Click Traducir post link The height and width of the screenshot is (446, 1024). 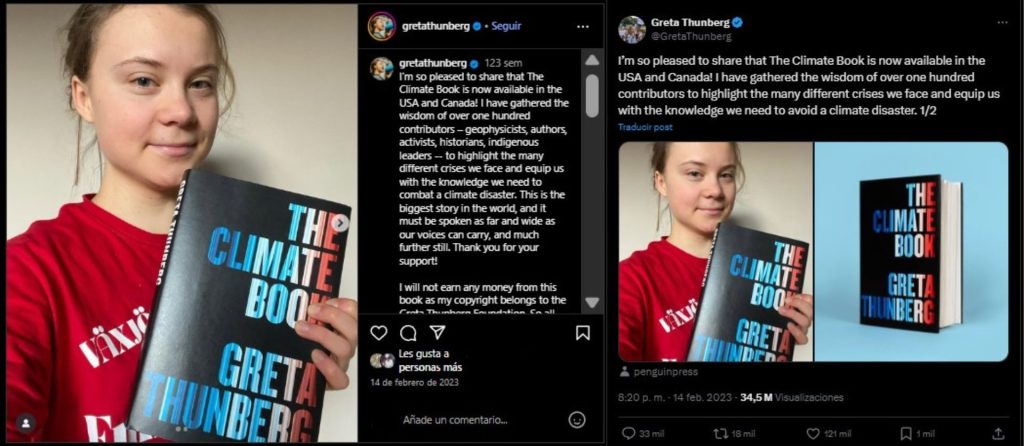click(645, 127)
